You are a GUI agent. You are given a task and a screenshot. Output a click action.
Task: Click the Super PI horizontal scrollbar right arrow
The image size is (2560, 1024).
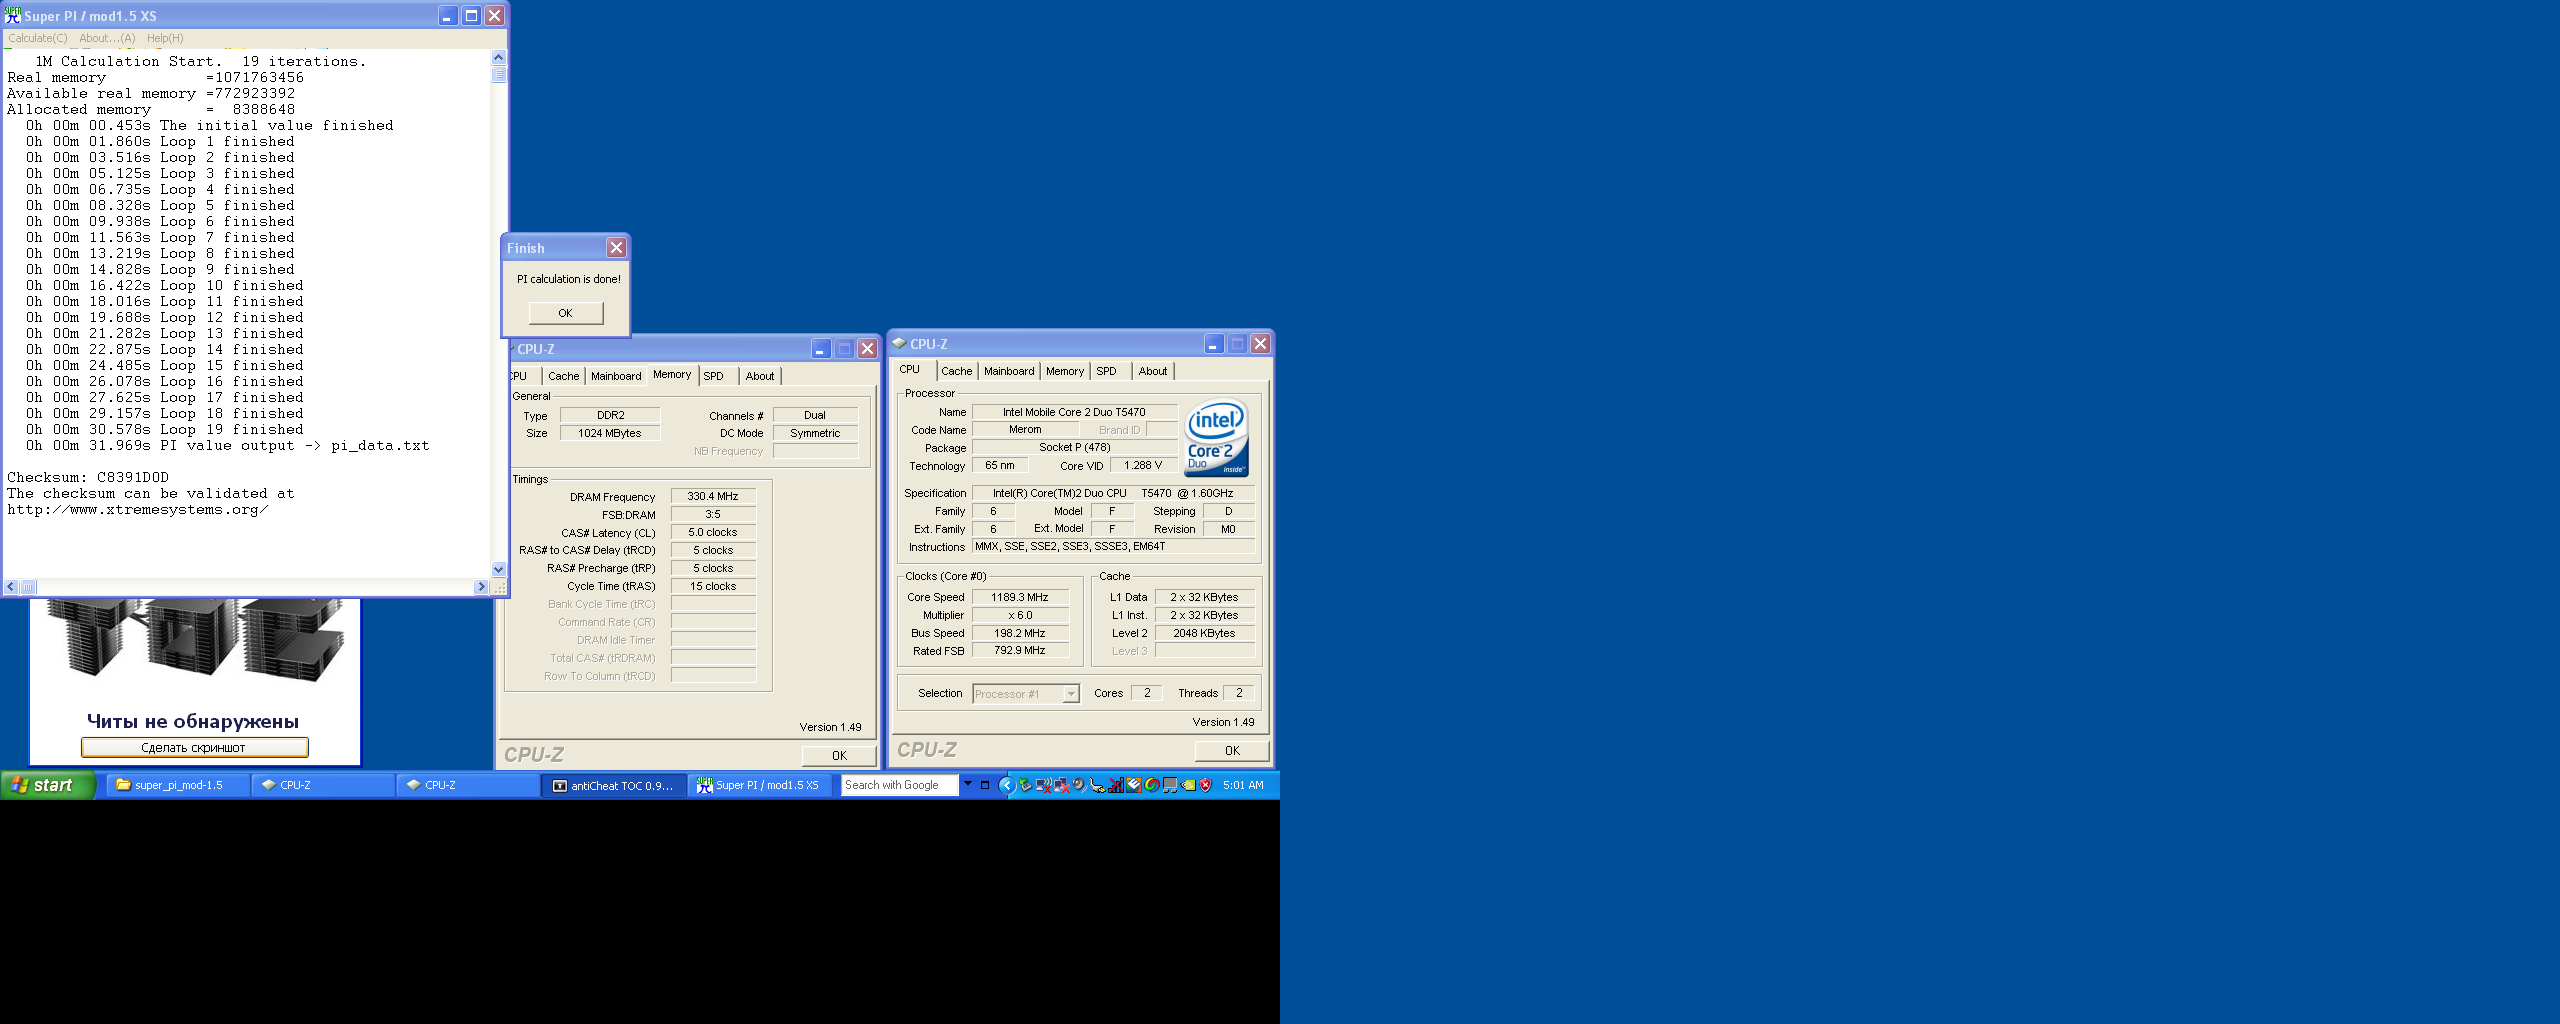pyautogui.click(x=481, y=587)
